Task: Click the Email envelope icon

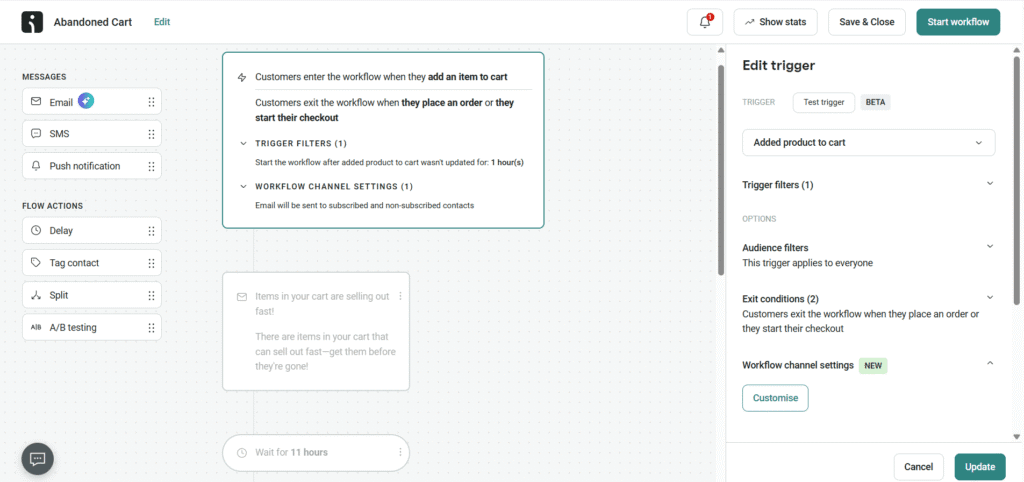Action: coord(36,102)
